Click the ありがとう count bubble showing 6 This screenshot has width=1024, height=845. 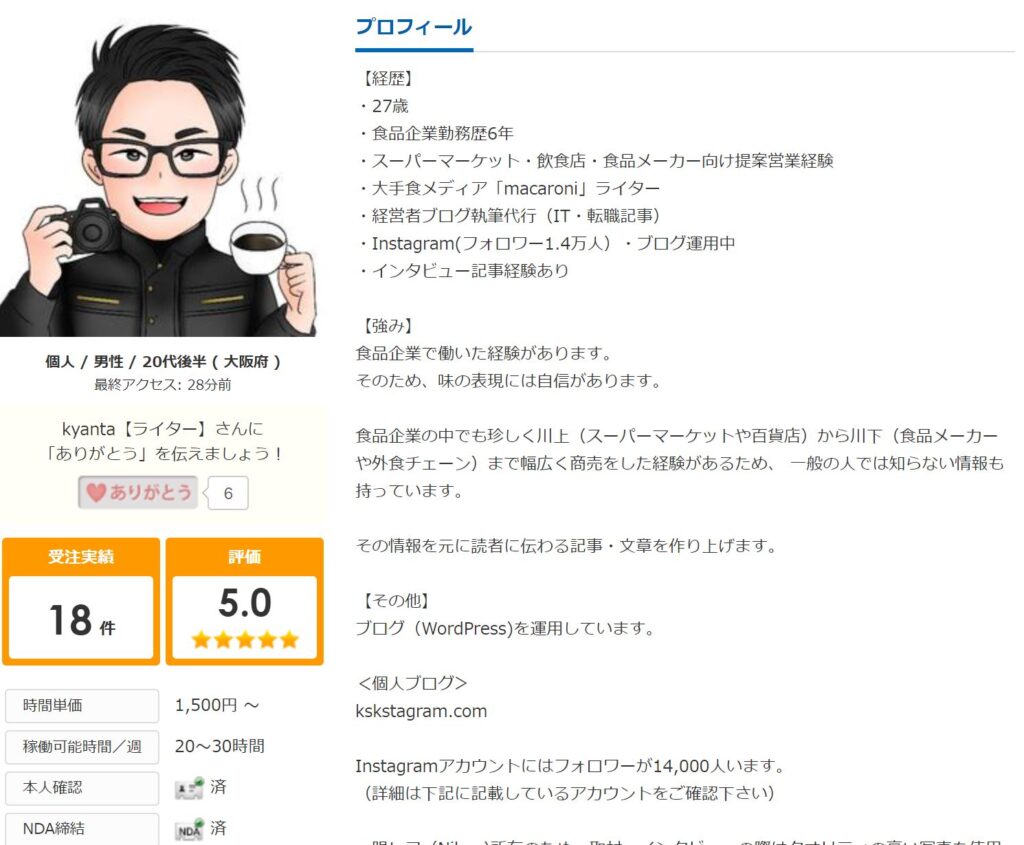[227, 493]
